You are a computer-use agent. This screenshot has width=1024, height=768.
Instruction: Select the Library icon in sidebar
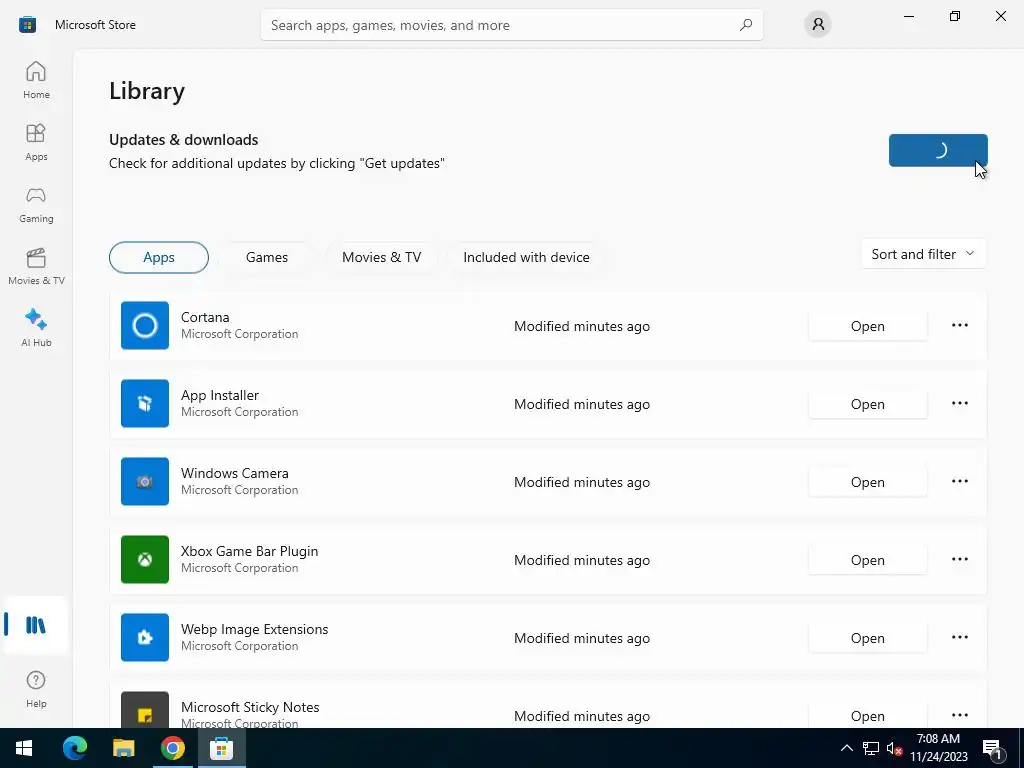[36, 625]
